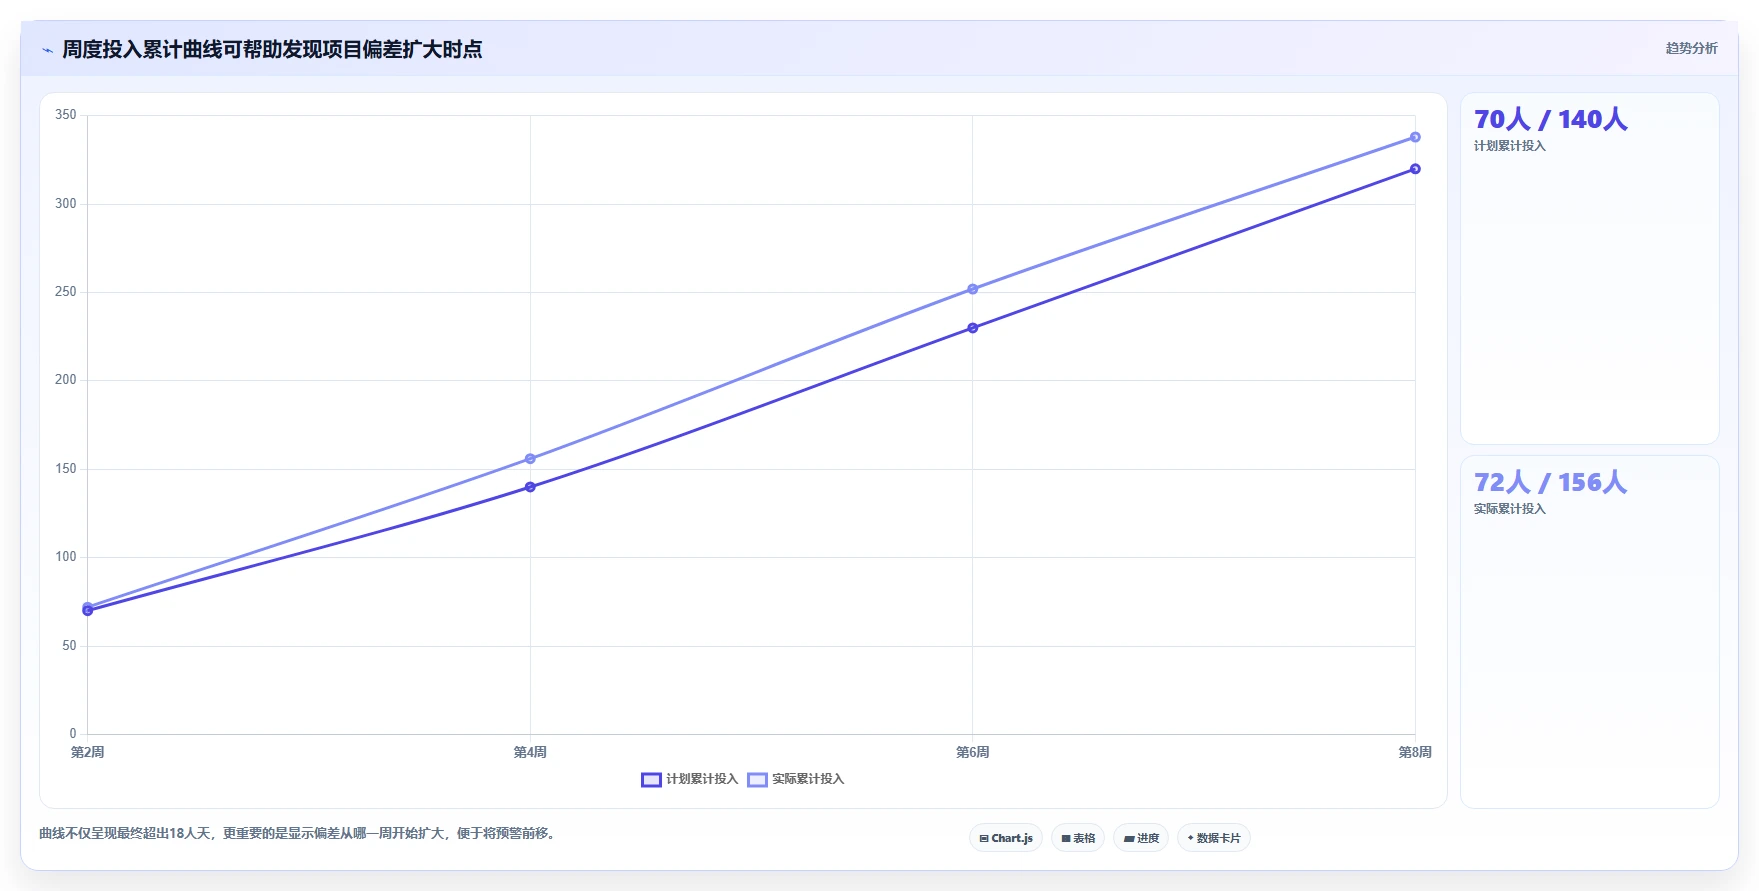Click the actual line point at 第4周
The height and width of the screenshot is (891, 1759).
(x=530, y=459)
